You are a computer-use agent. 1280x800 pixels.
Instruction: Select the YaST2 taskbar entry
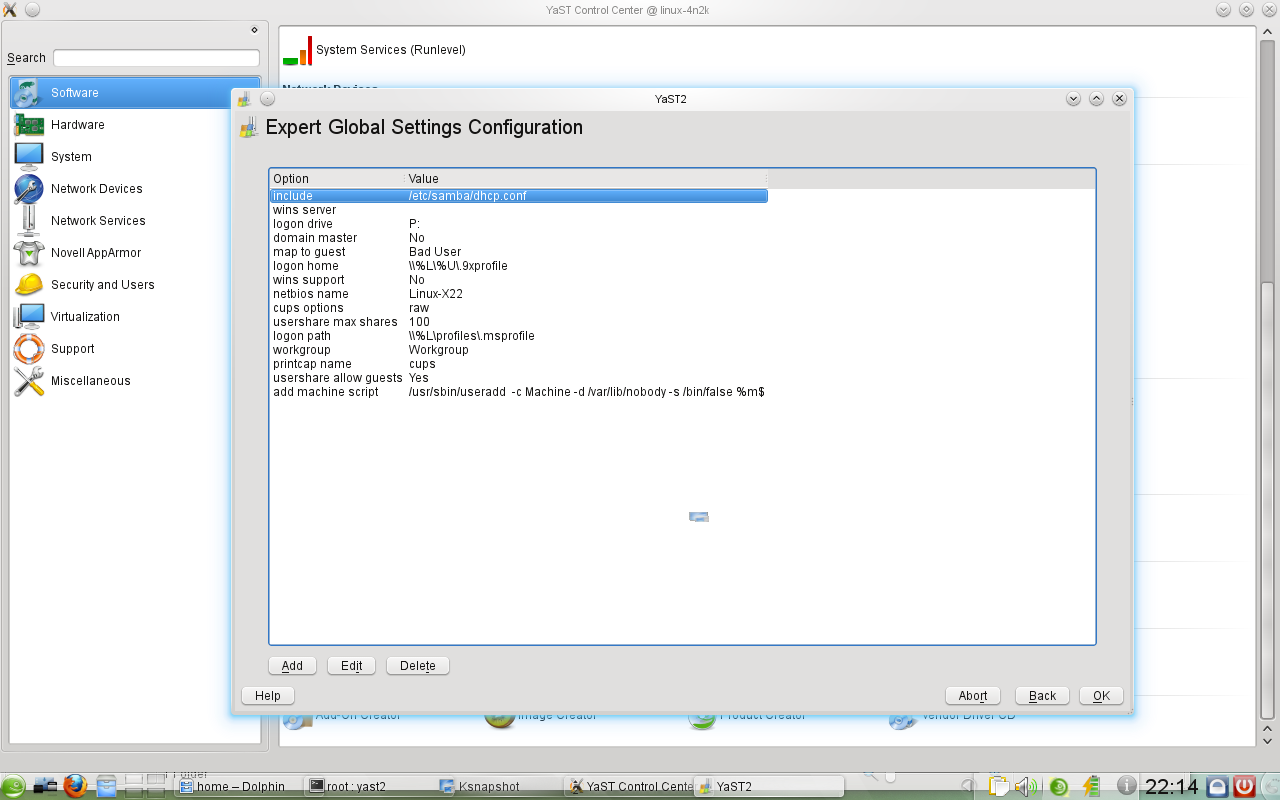[x=769, y=787]
